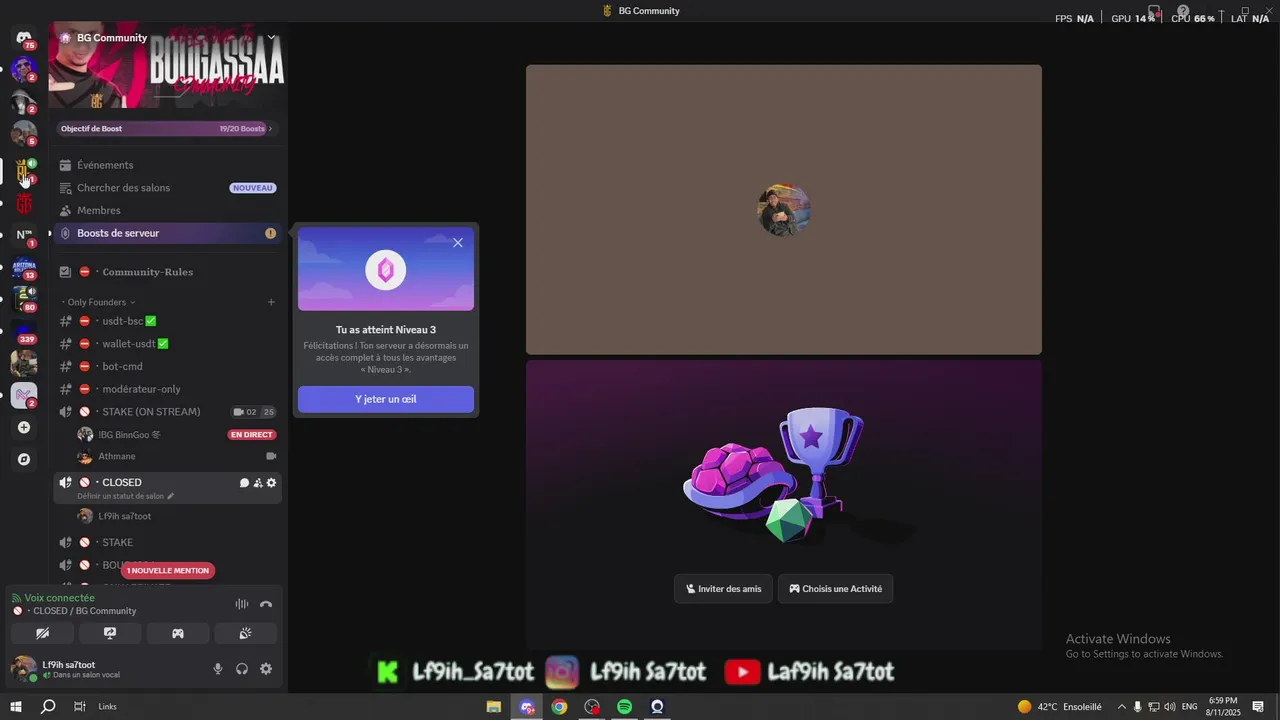This screenshot has width=1280, height=720.
Task: Open the wallet-usdt channel
Action: 167,344
